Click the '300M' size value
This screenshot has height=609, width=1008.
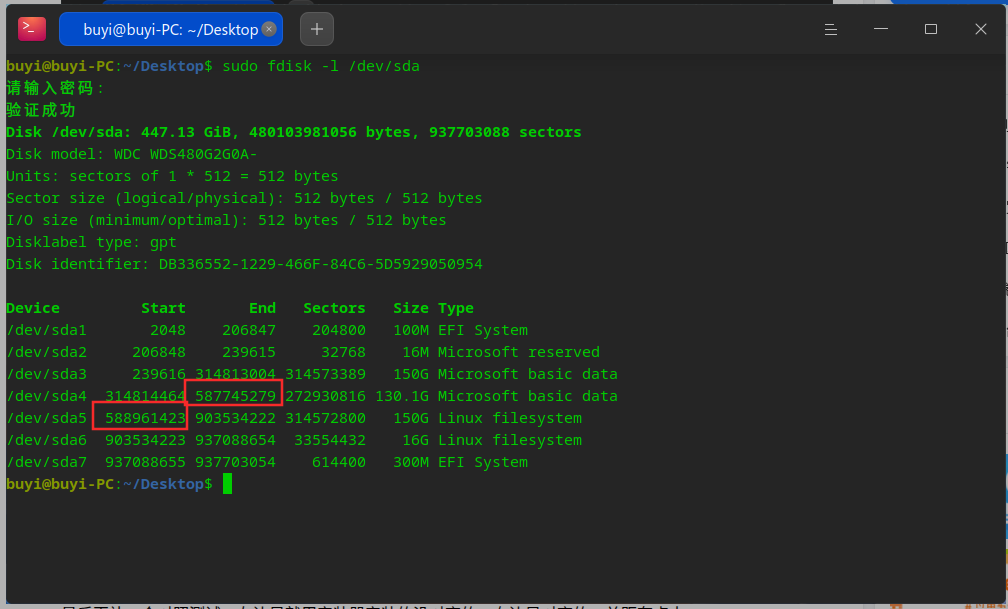click(x=411, y=462)
